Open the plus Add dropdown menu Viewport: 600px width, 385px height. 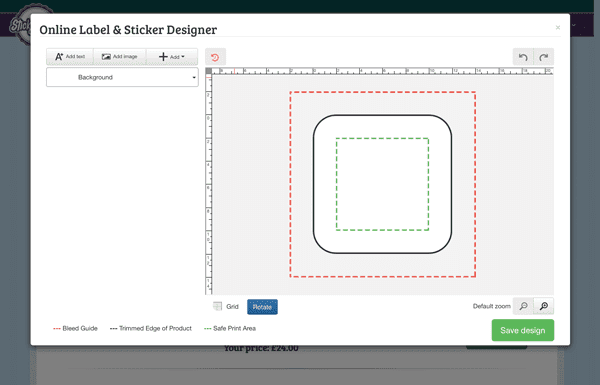pyautogui.click(x=172, y=57)
